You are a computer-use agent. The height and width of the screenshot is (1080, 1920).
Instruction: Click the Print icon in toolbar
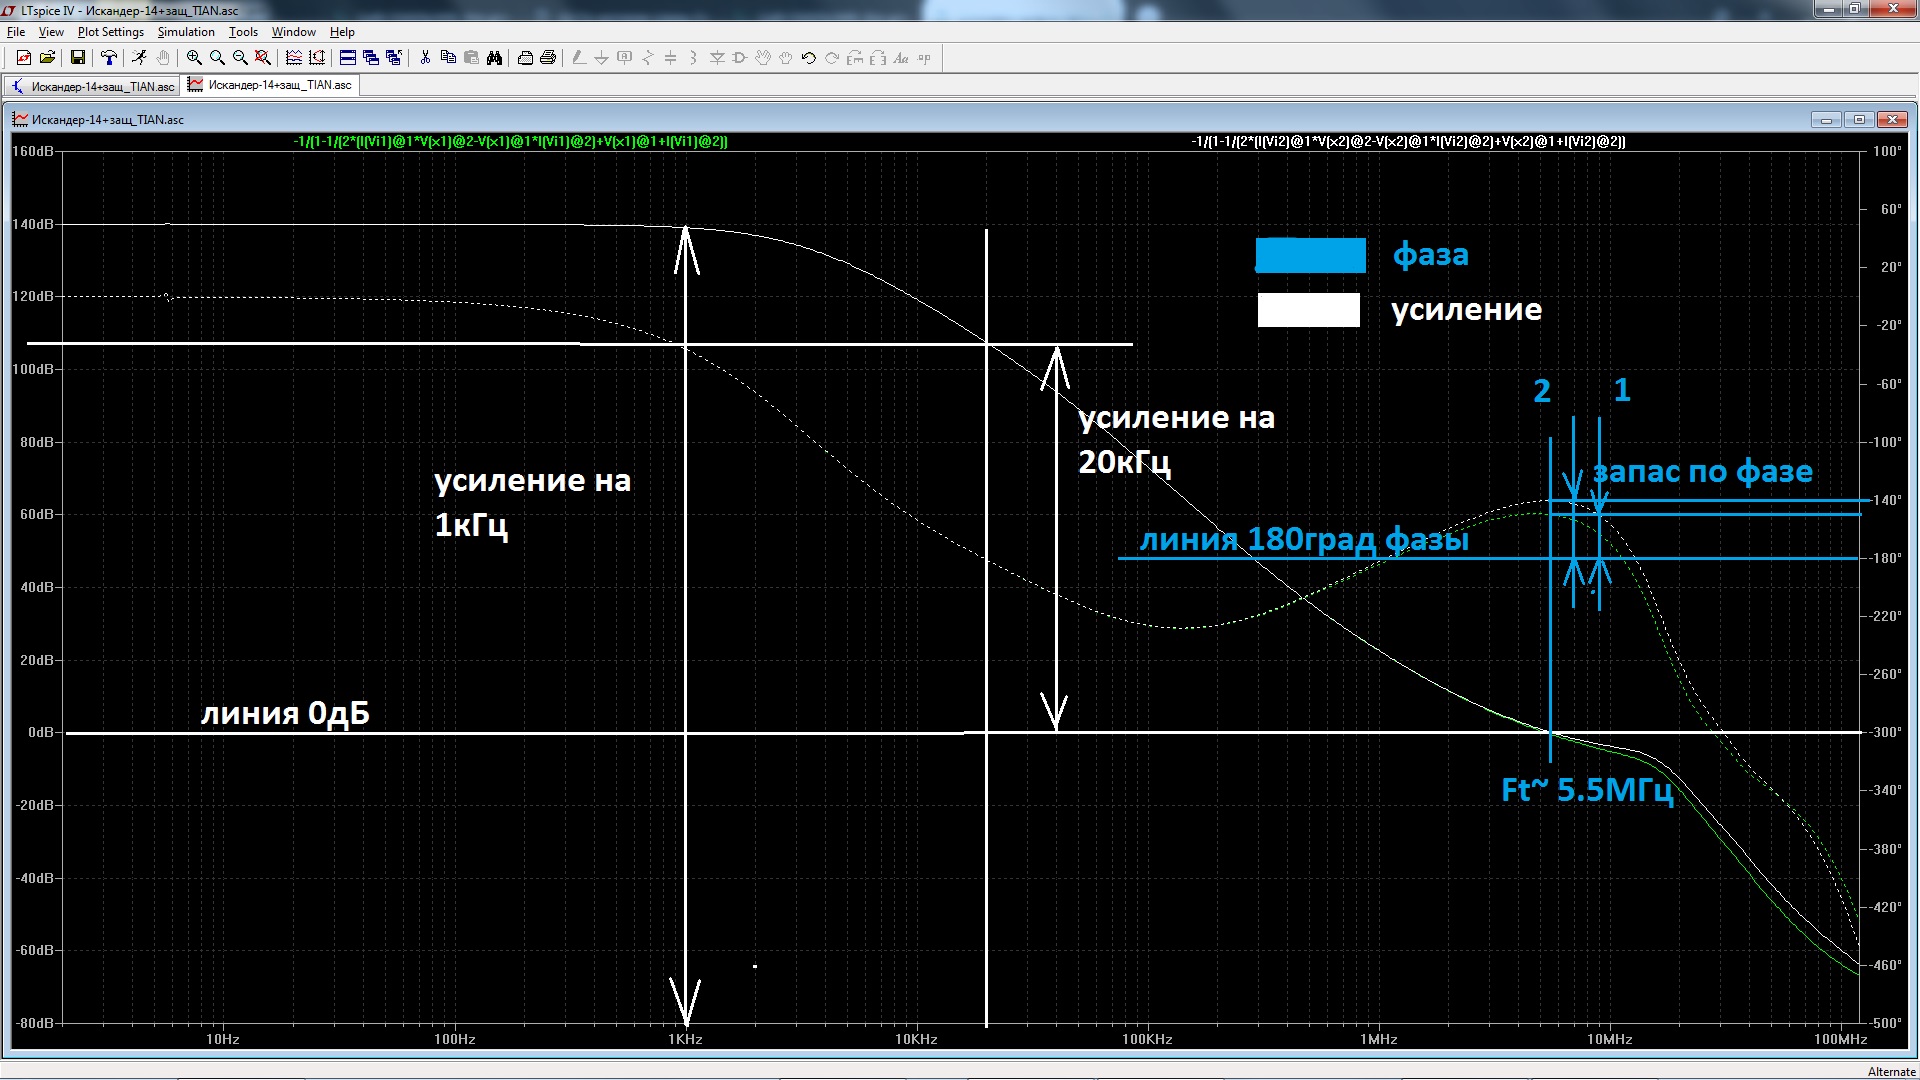click(x=548, y=58)
